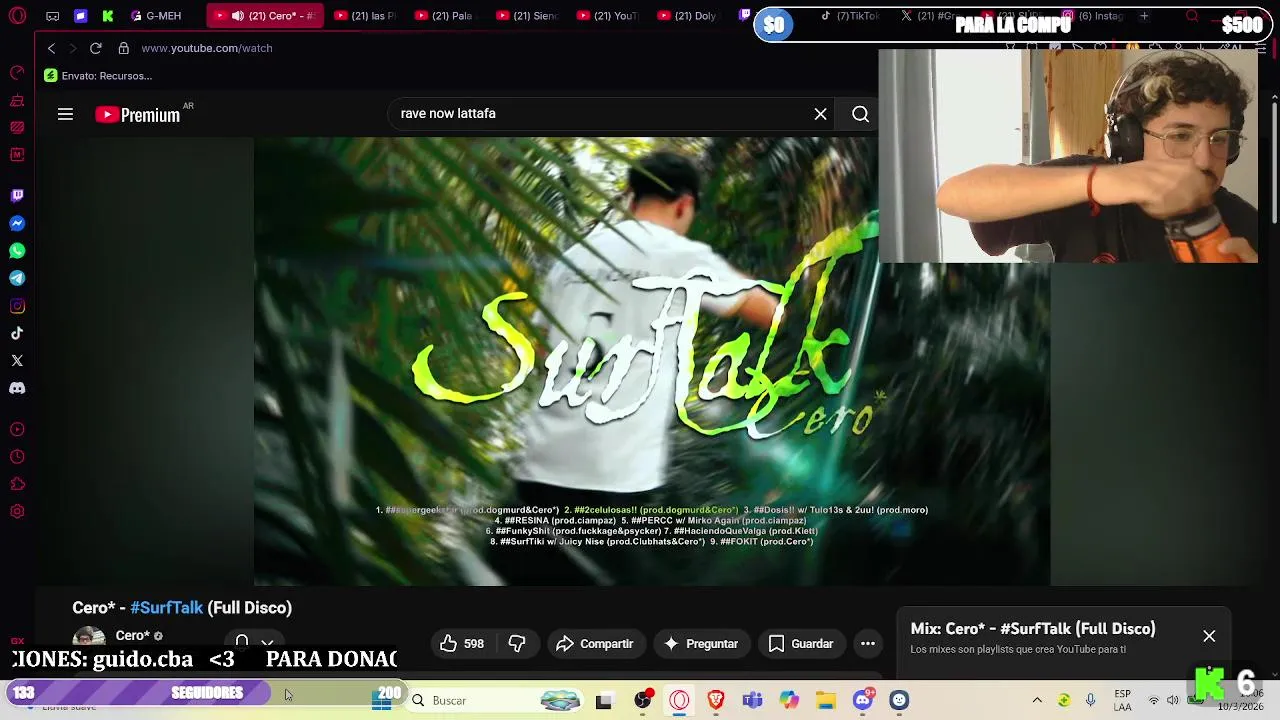The height and width of the screenshot is (720, 1280).
Task: Click the SurfTalk video player
Action: click(x=652, y=360)
